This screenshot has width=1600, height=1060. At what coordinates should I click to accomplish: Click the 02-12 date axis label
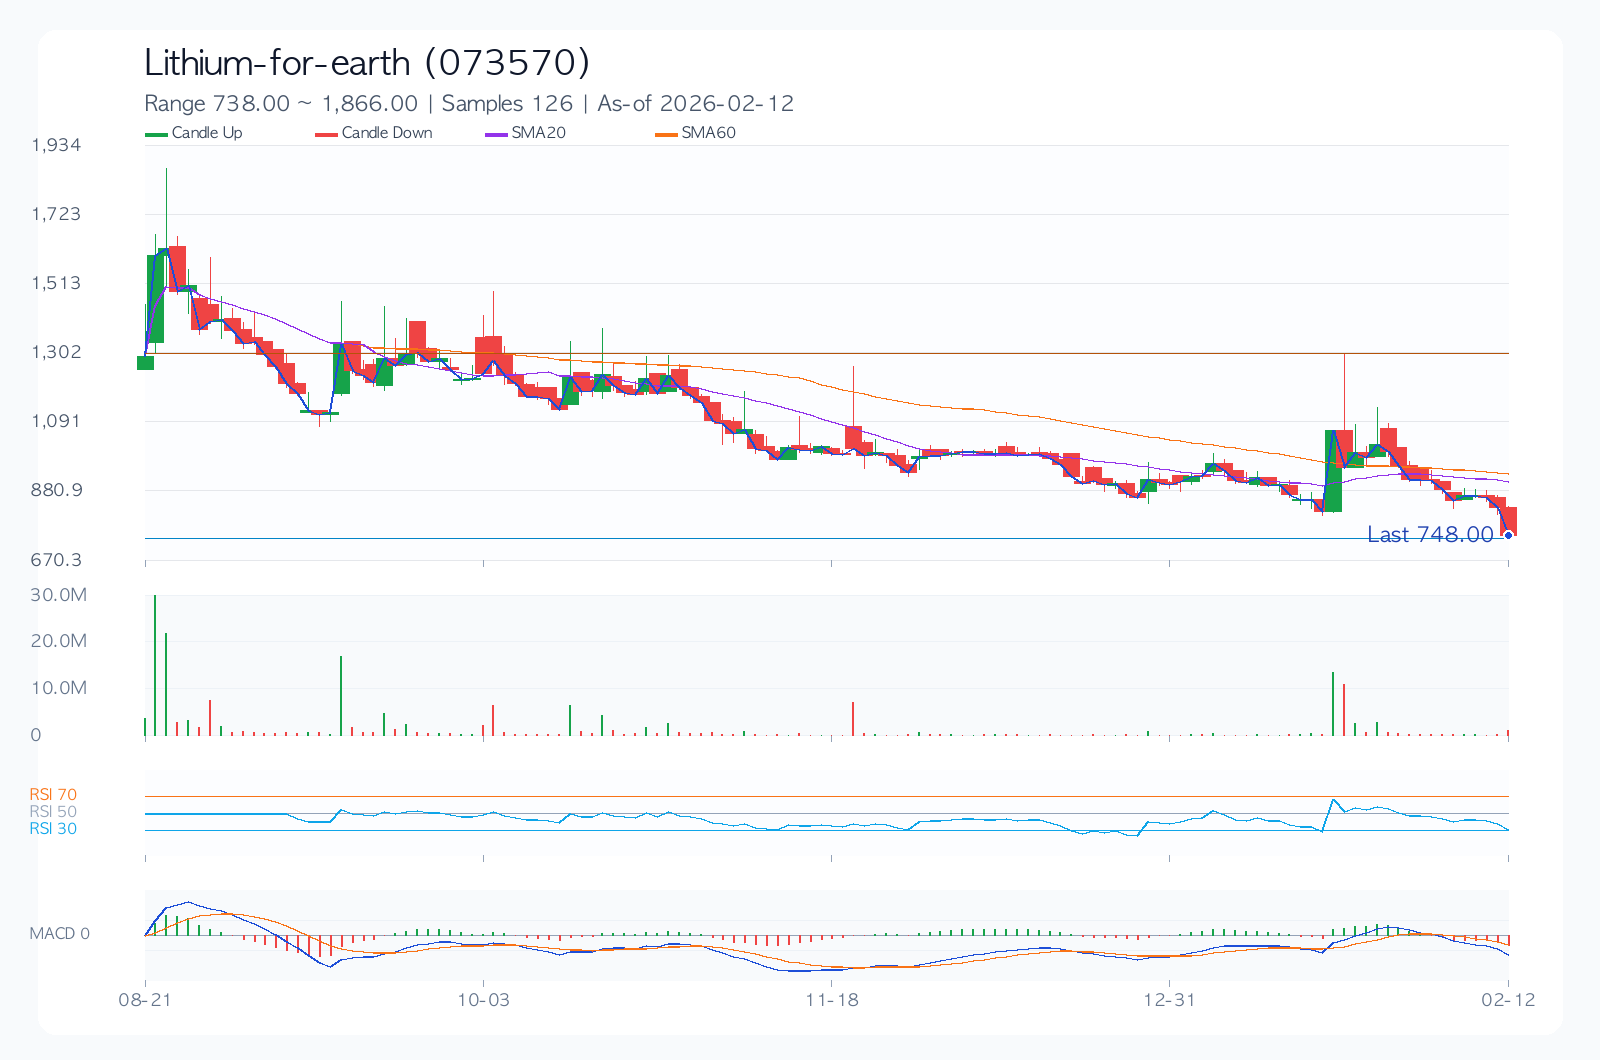coord(1508,1000)
